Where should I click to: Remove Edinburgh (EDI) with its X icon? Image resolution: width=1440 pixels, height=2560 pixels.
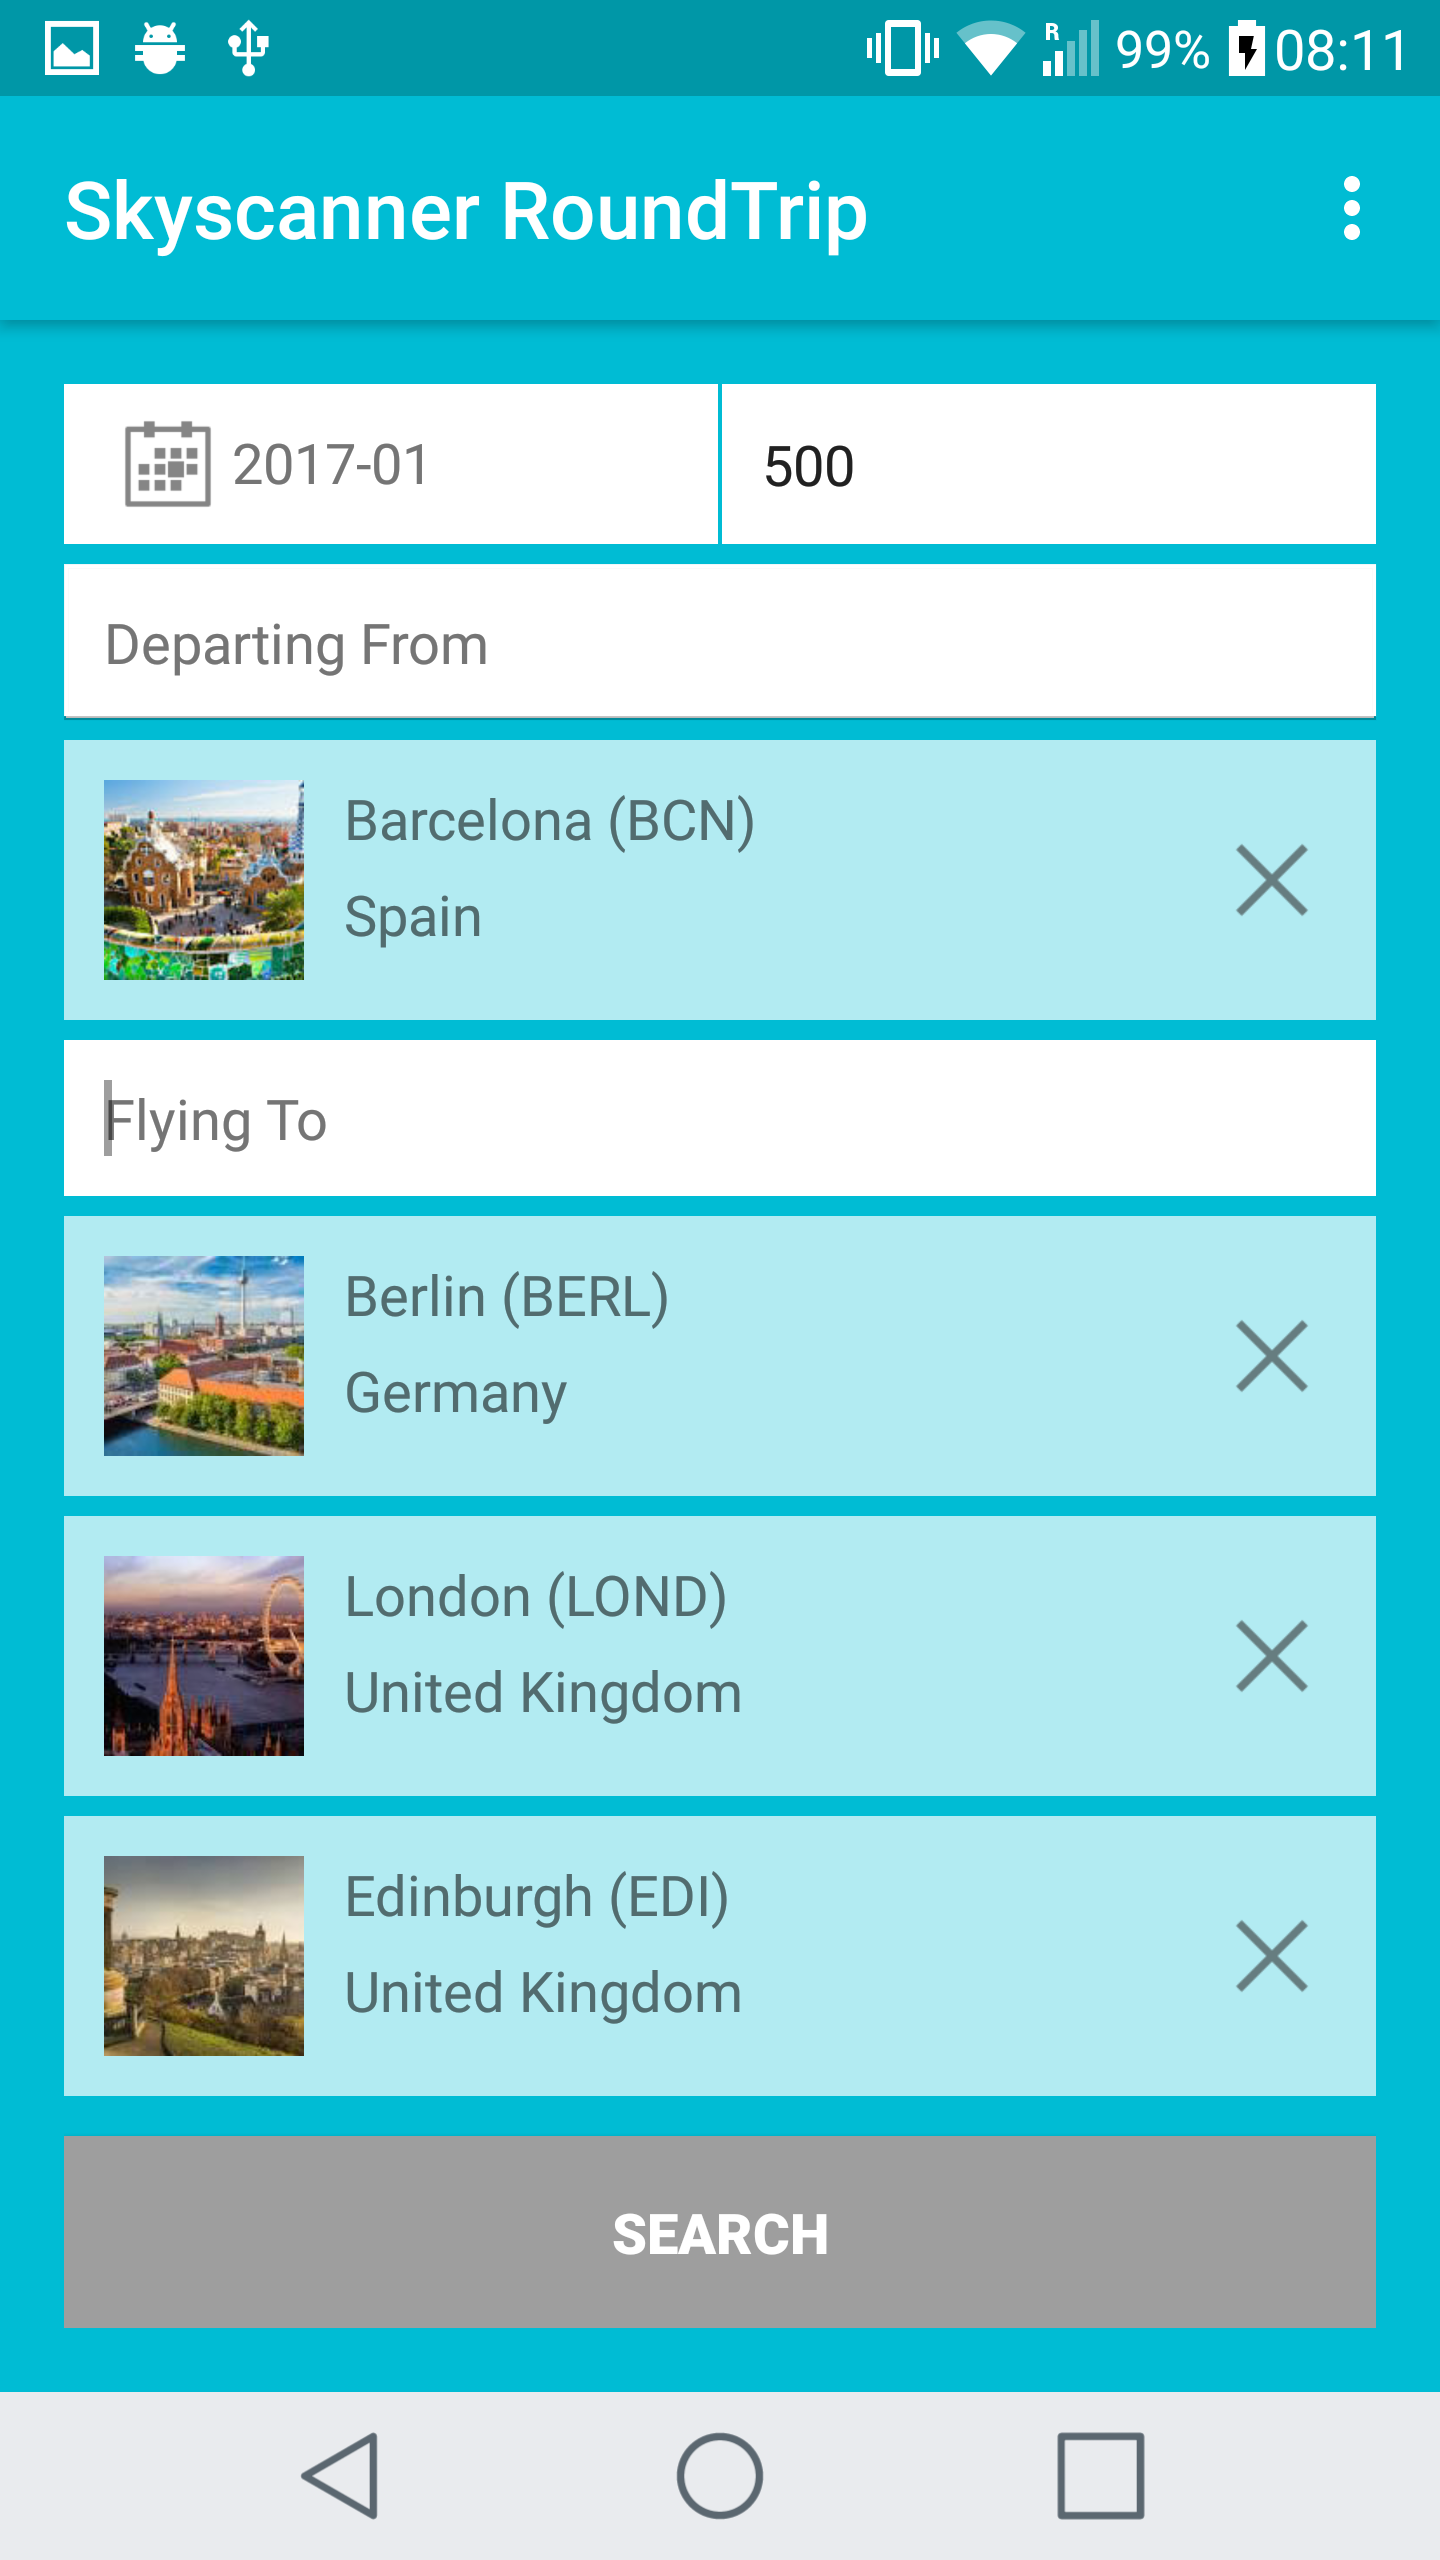click(1271, 1956)
